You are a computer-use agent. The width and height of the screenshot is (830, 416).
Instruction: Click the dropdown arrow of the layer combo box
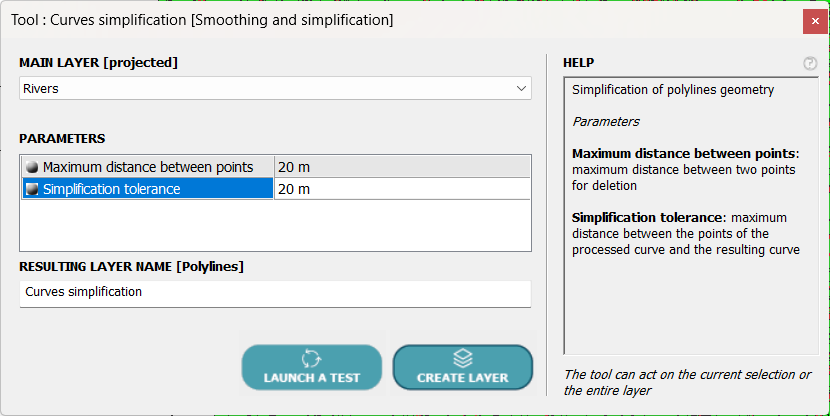[521, 89]
